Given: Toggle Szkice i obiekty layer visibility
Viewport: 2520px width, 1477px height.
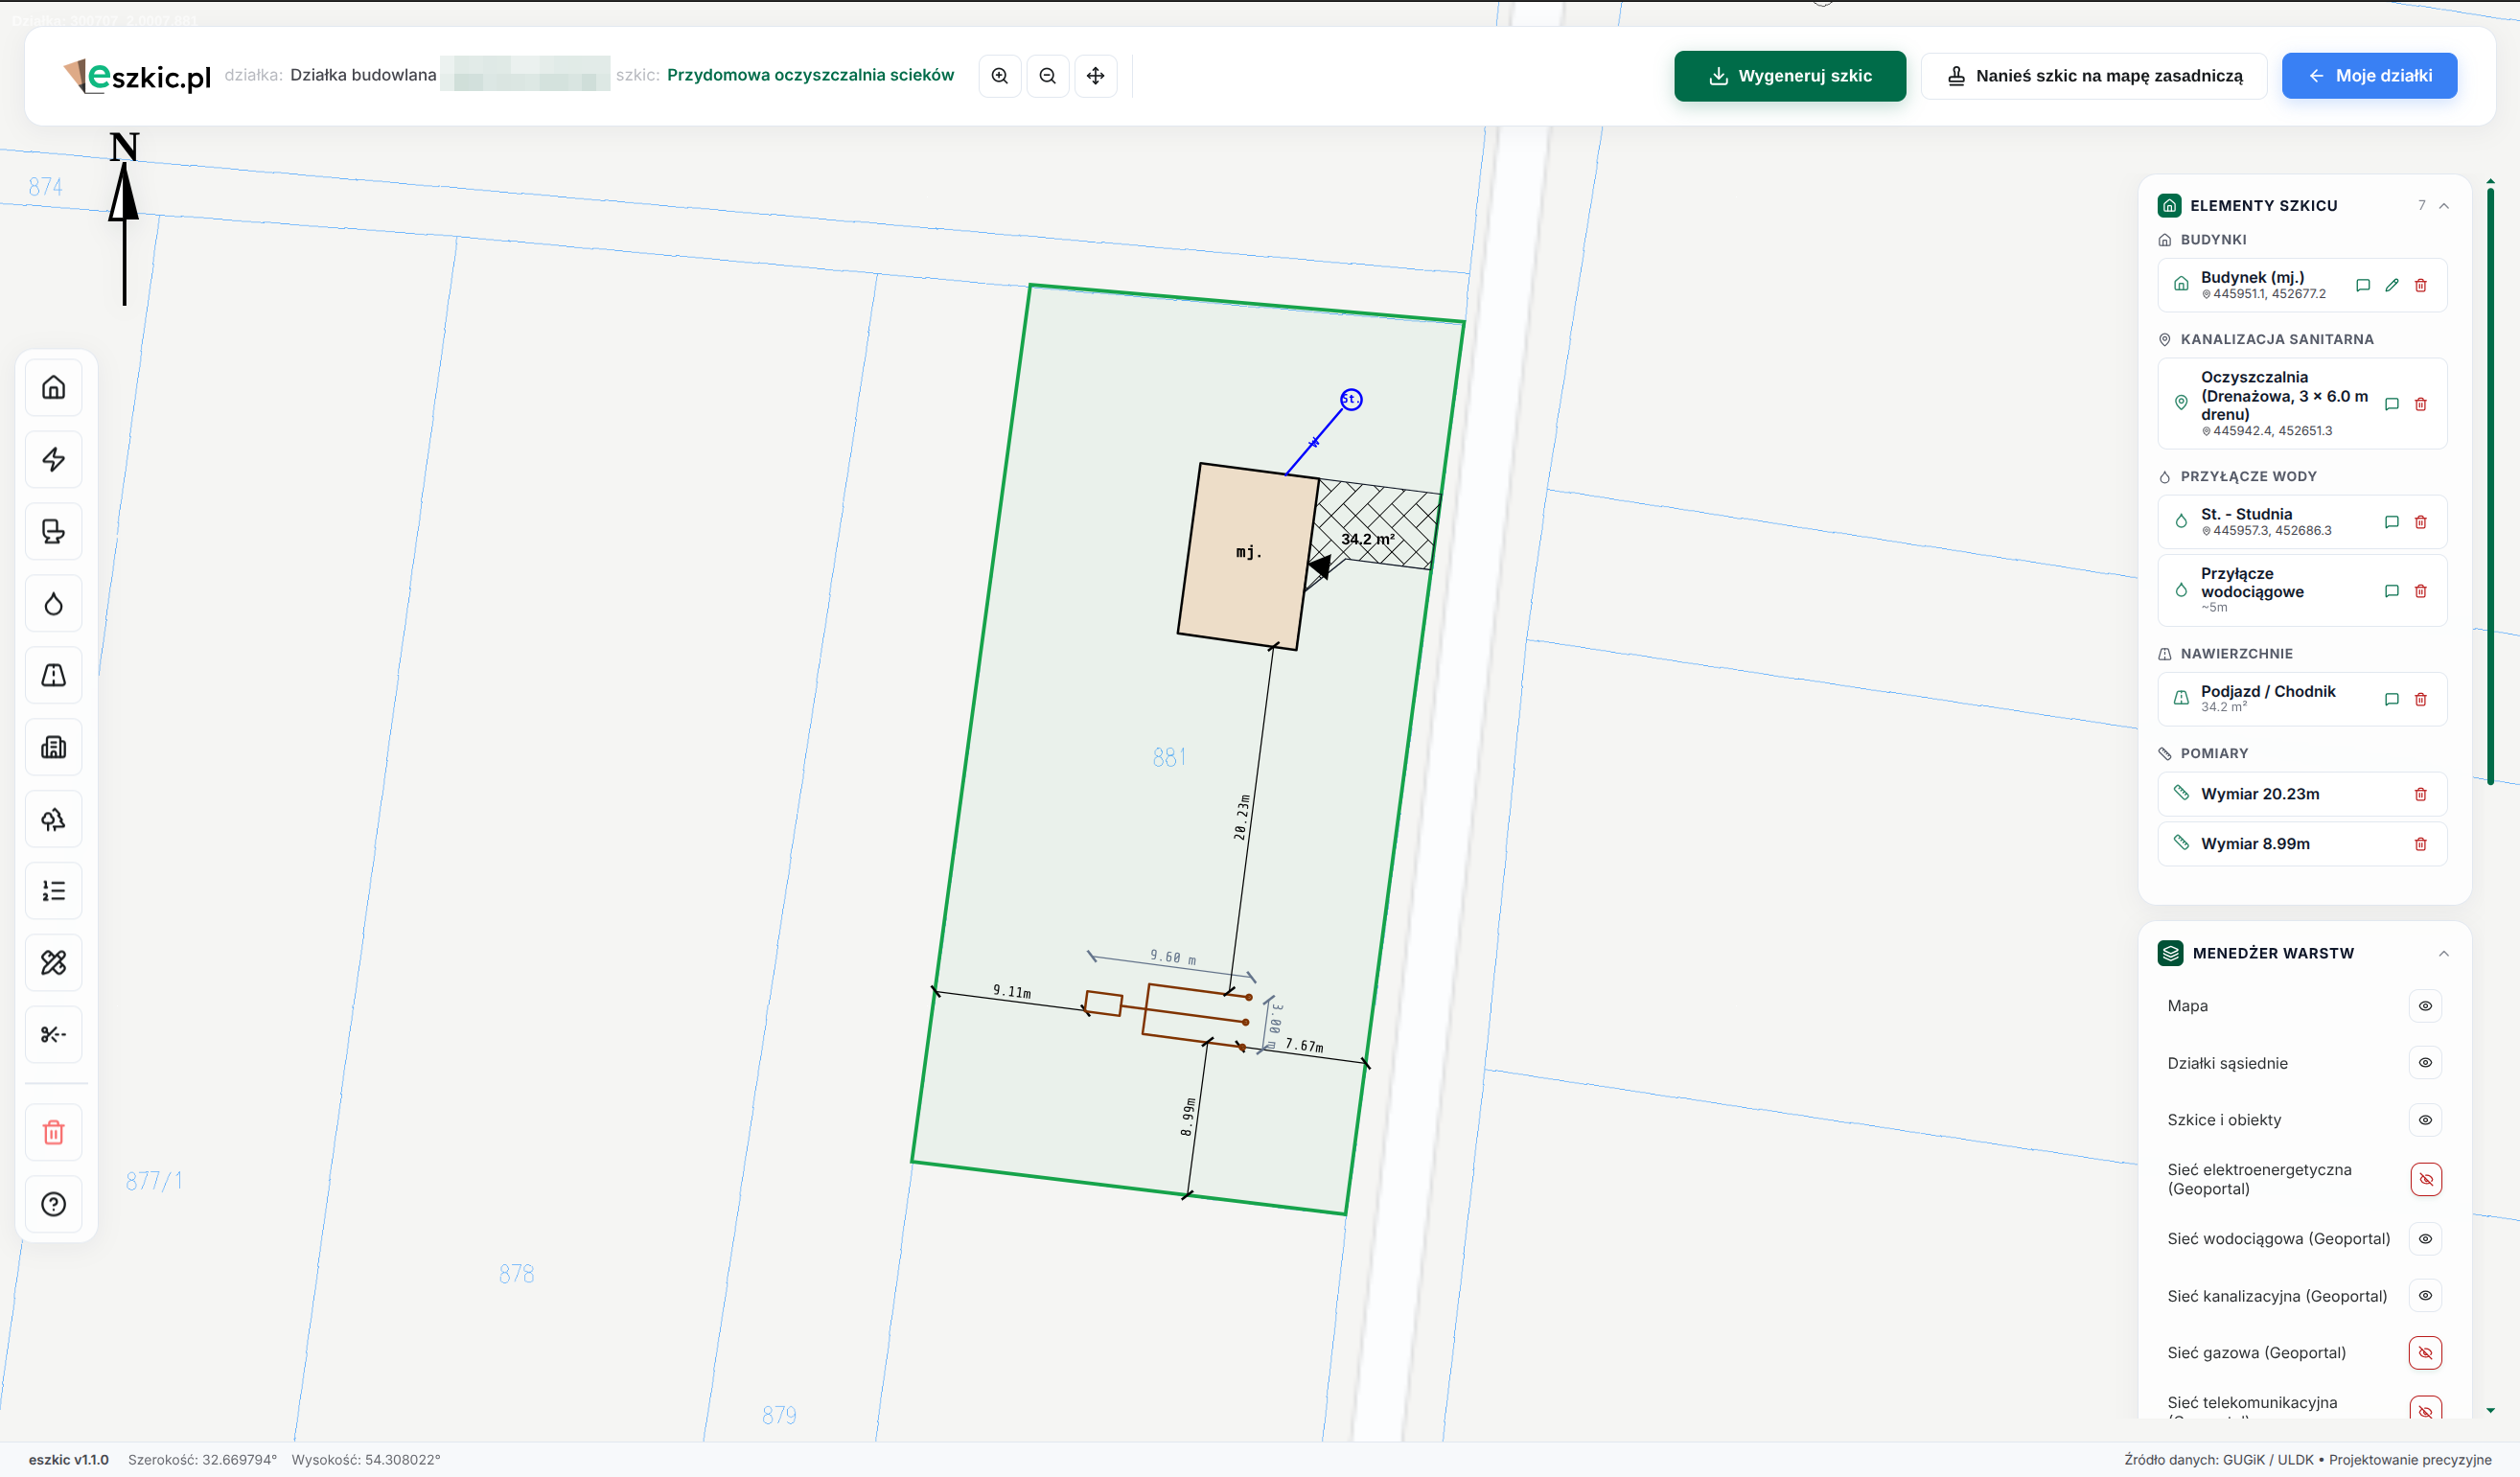Looking at the screenshot, I should (2426, 1120).
